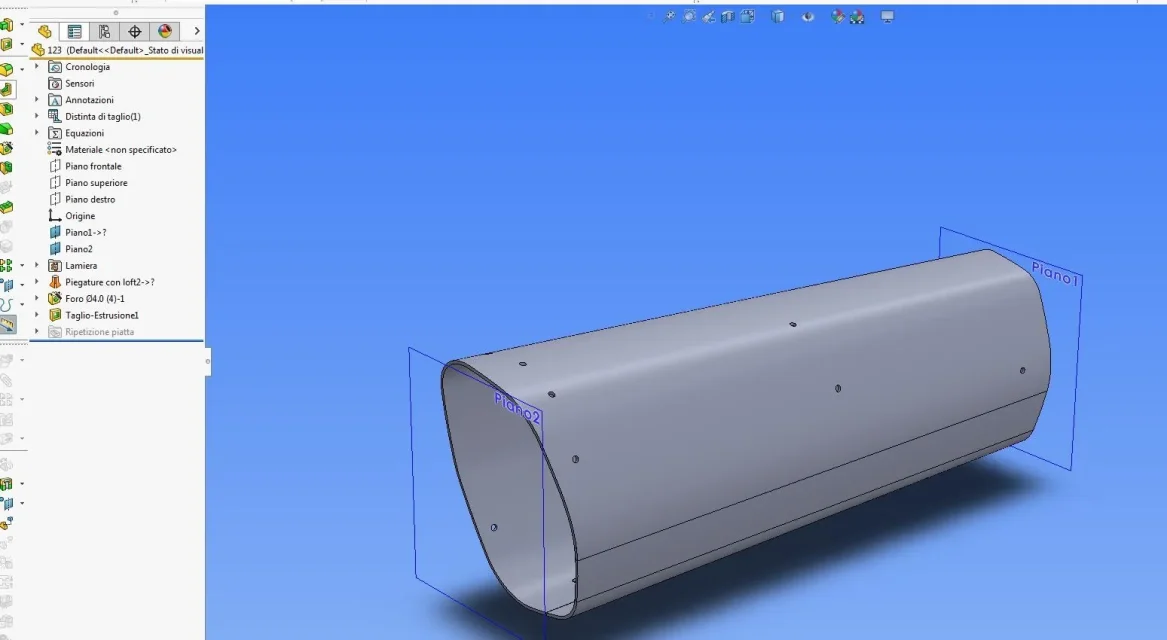Toggle the Hide/Show Items eye icon
Image resolution: width=1167 pixels, height=640 pixels.
click(808, 16)
